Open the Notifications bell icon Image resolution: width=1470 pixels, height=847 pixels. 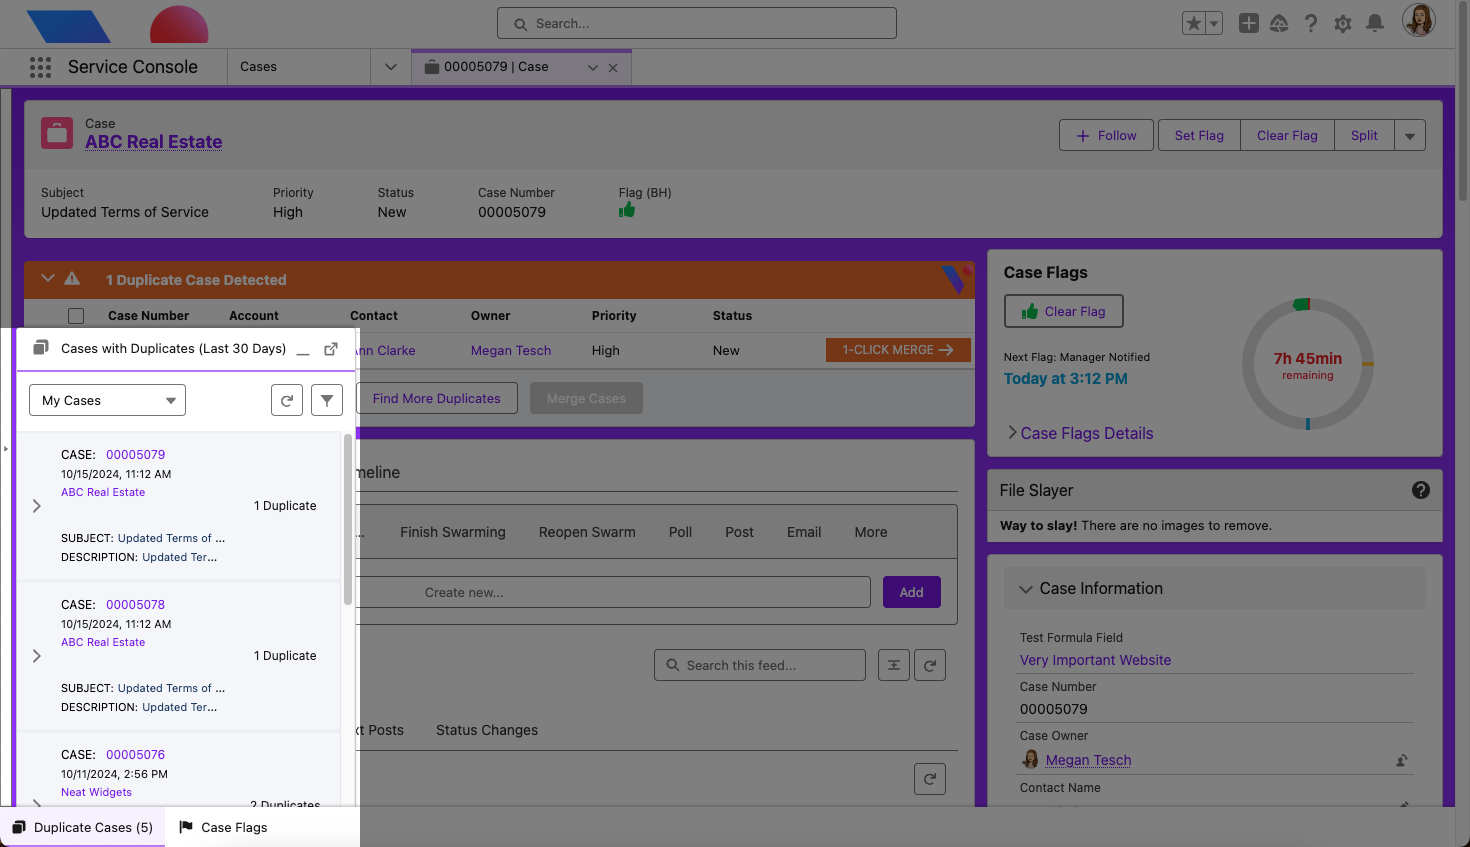tap(1375, 23)
